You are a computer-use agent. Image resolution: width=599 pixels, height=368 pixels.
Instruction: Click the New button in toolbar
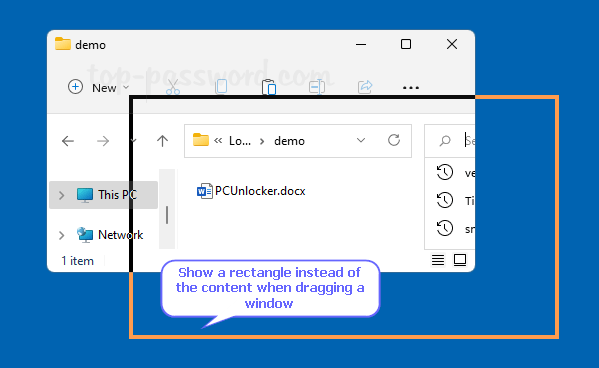(99, 88)
